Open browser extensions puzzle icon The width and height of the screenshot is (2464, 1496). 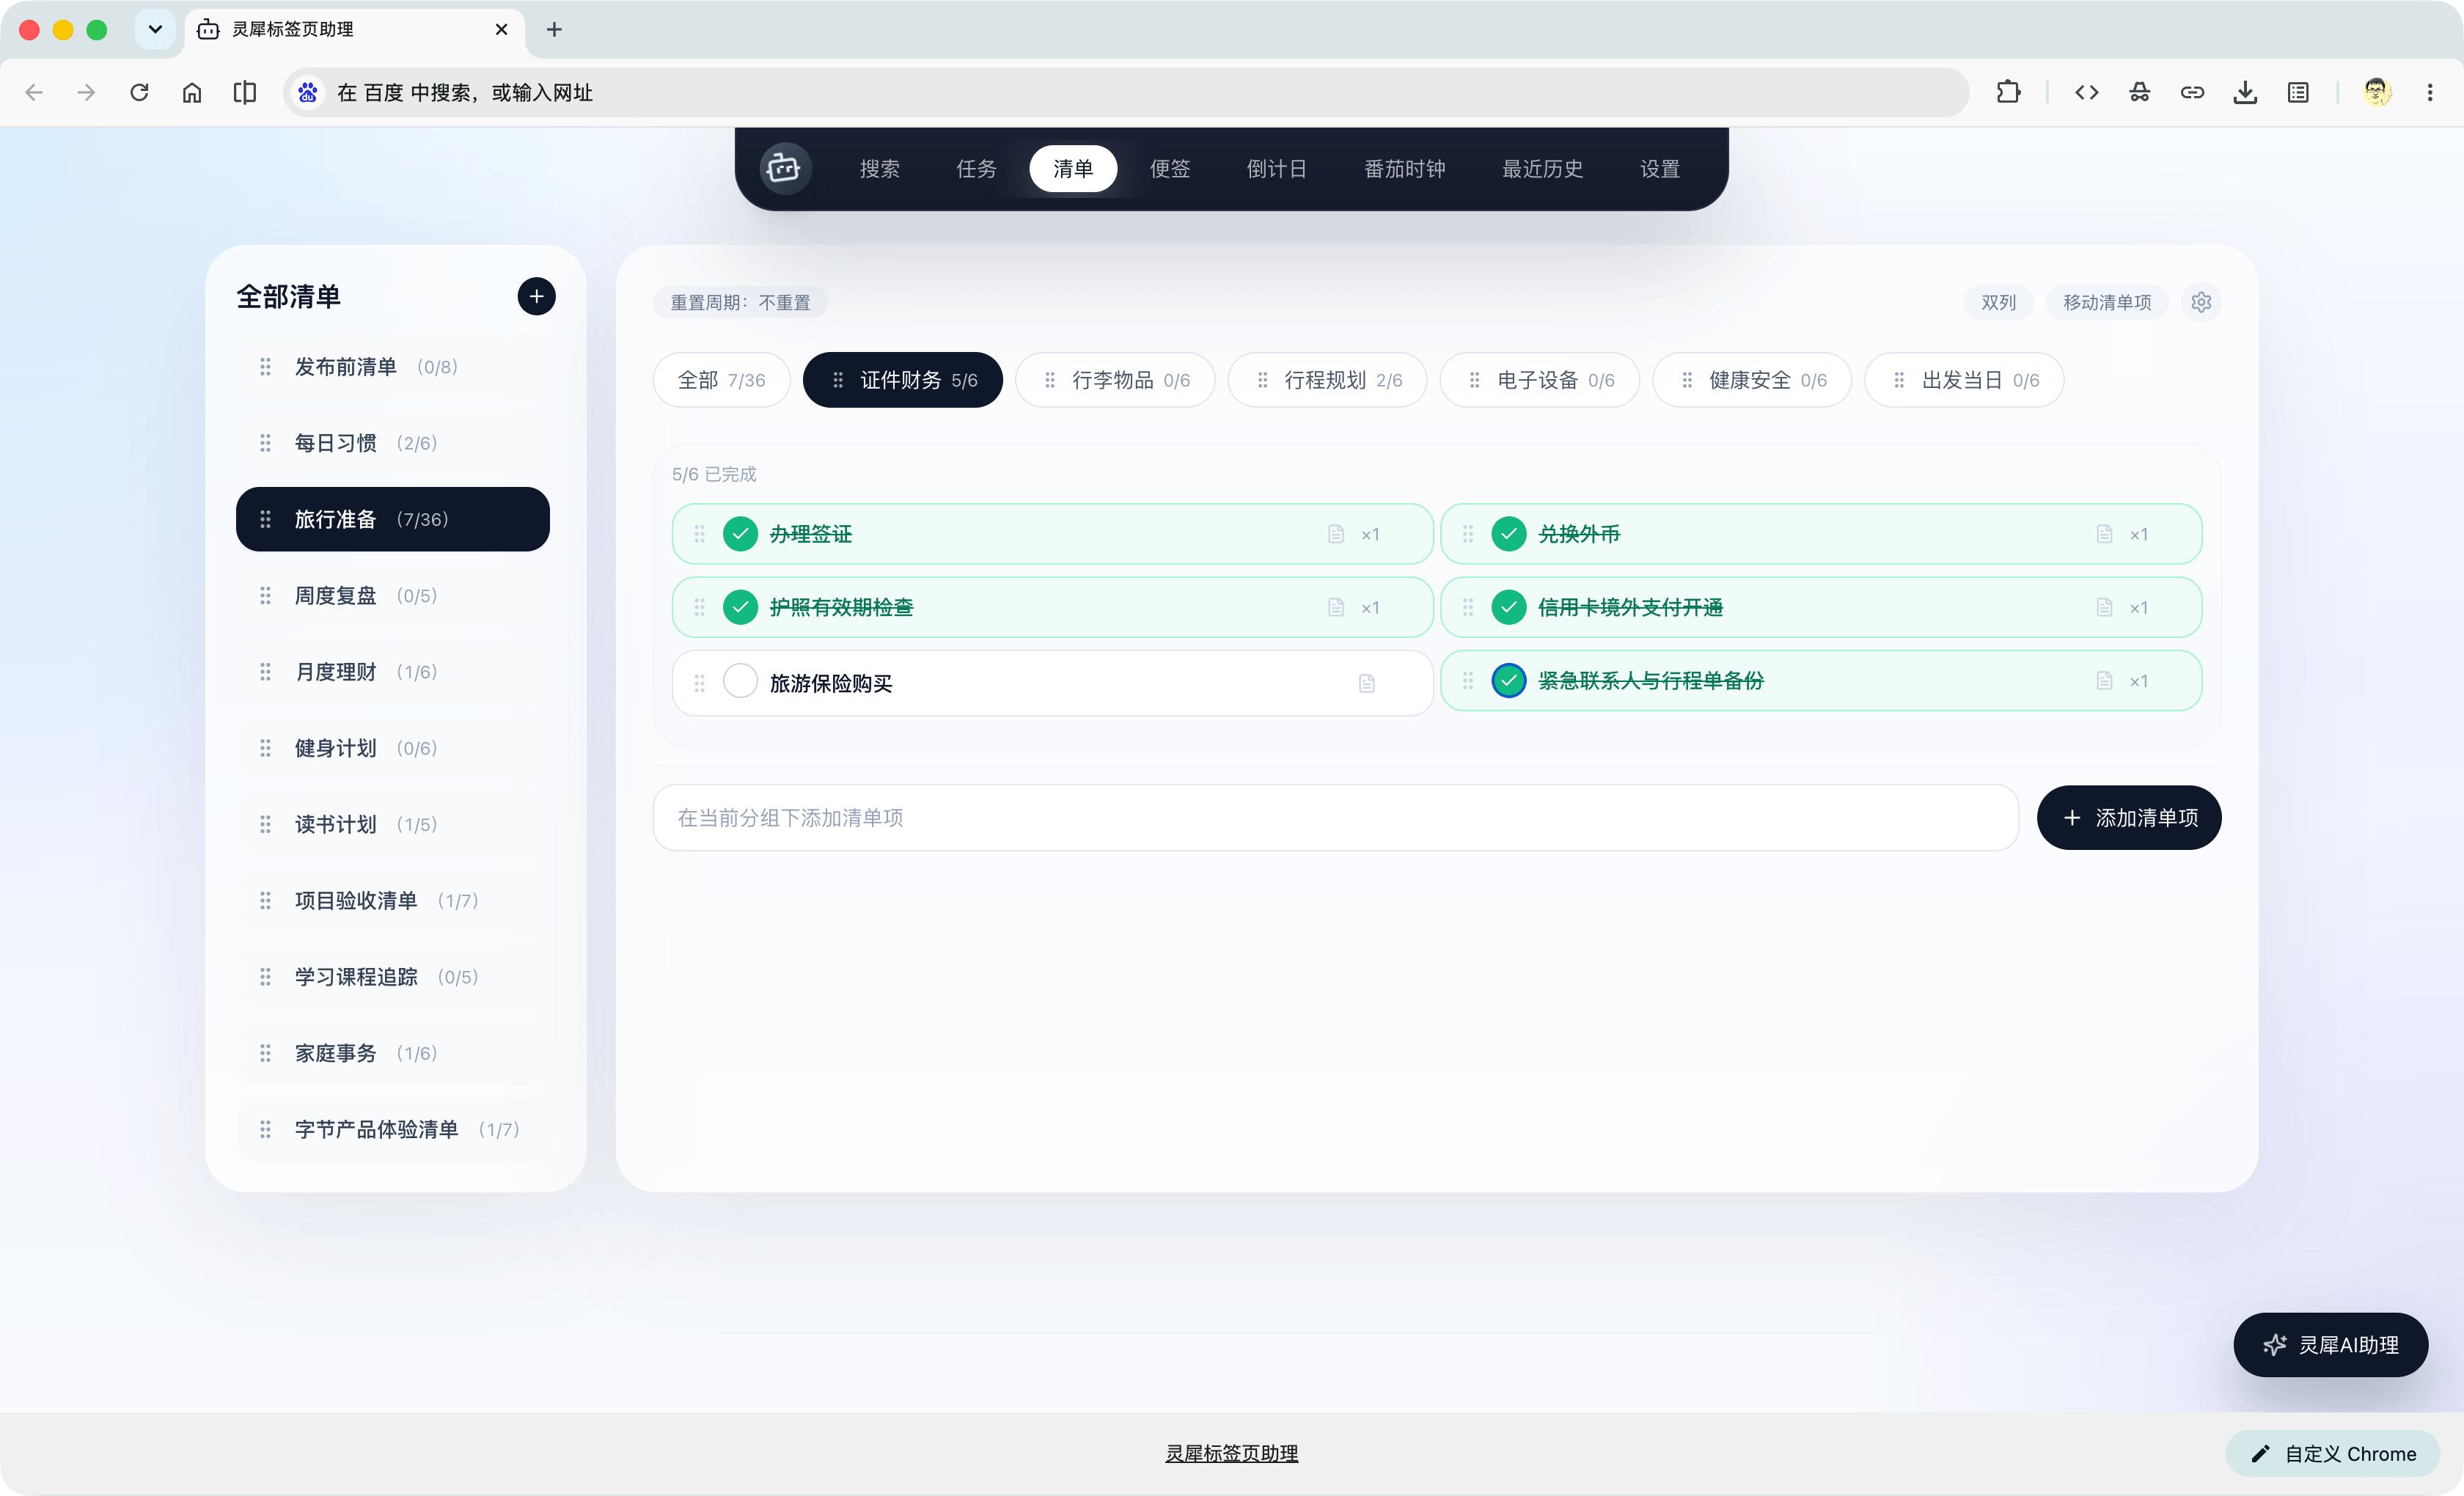(x=2008, y=92)
